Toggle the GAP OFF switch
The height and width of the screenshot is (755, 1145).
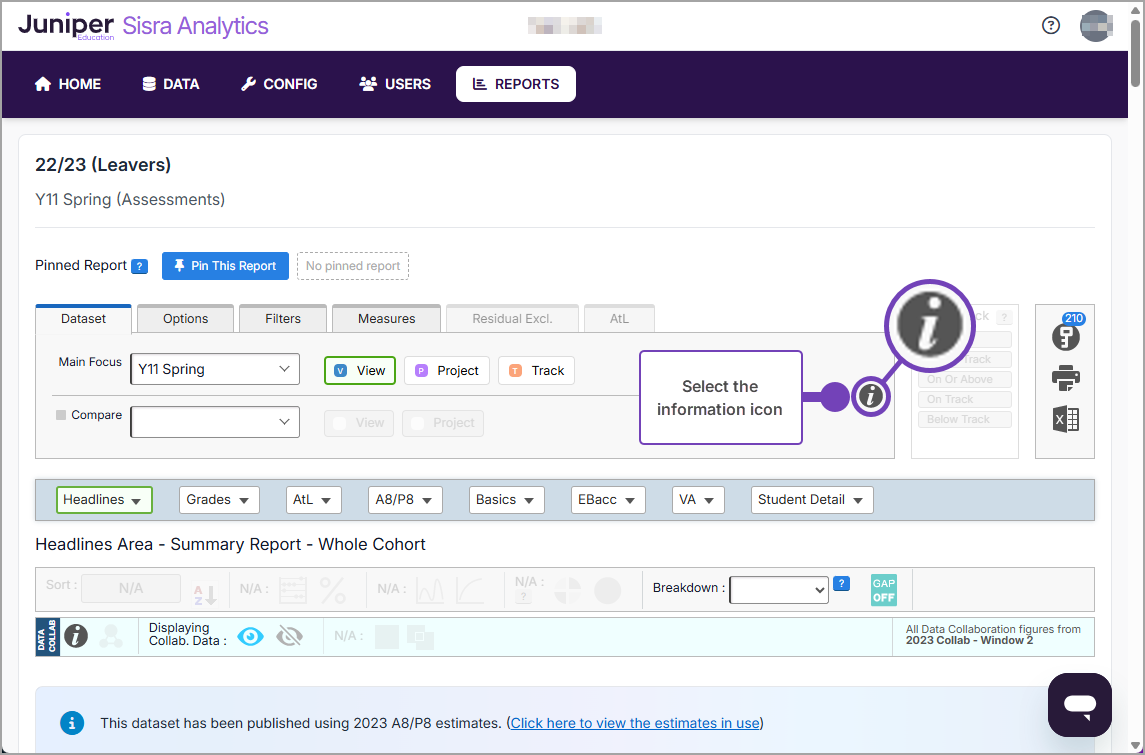[x=883, y=590]
